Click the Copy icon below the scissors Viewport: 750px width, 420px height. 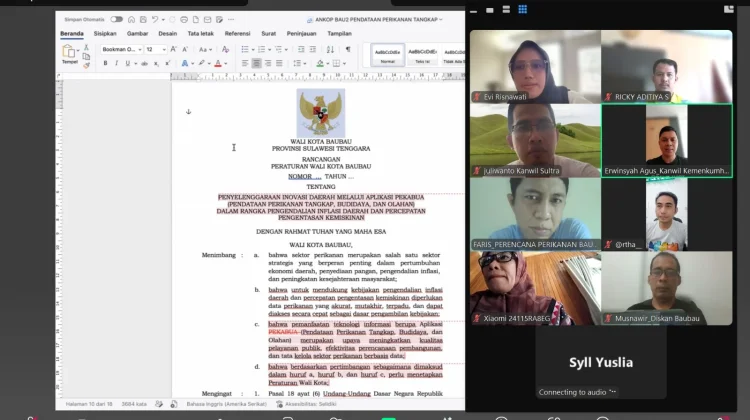coord(86,56)
